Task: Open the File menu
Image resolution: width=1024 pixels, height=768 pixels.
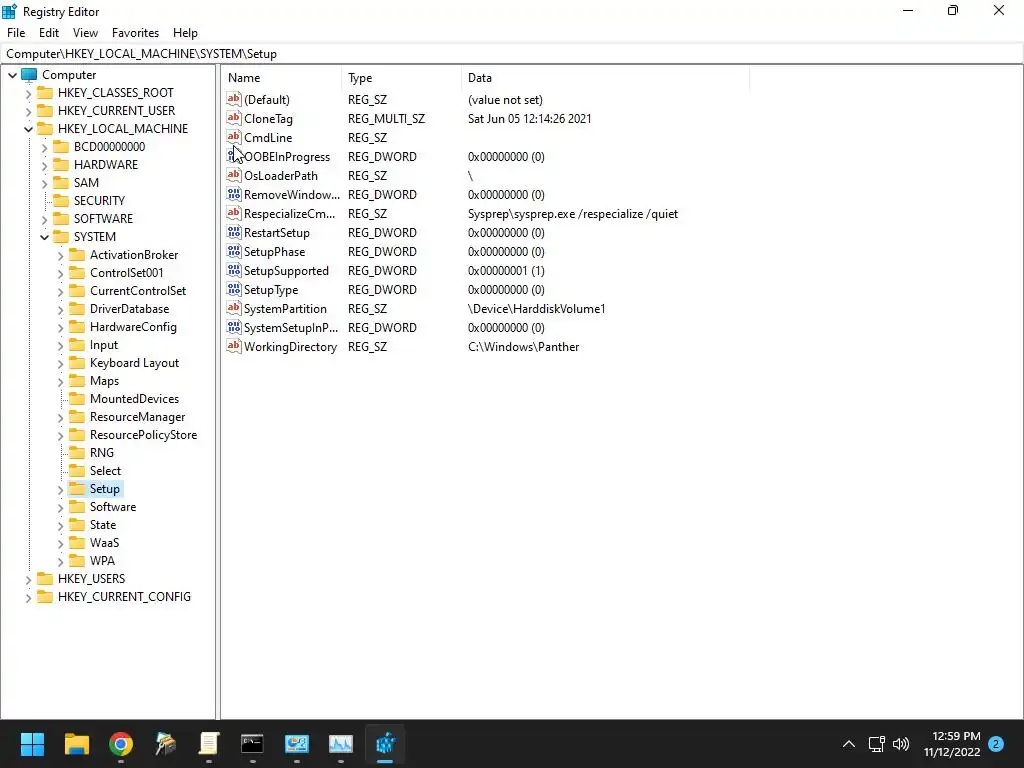Action: 16,33
